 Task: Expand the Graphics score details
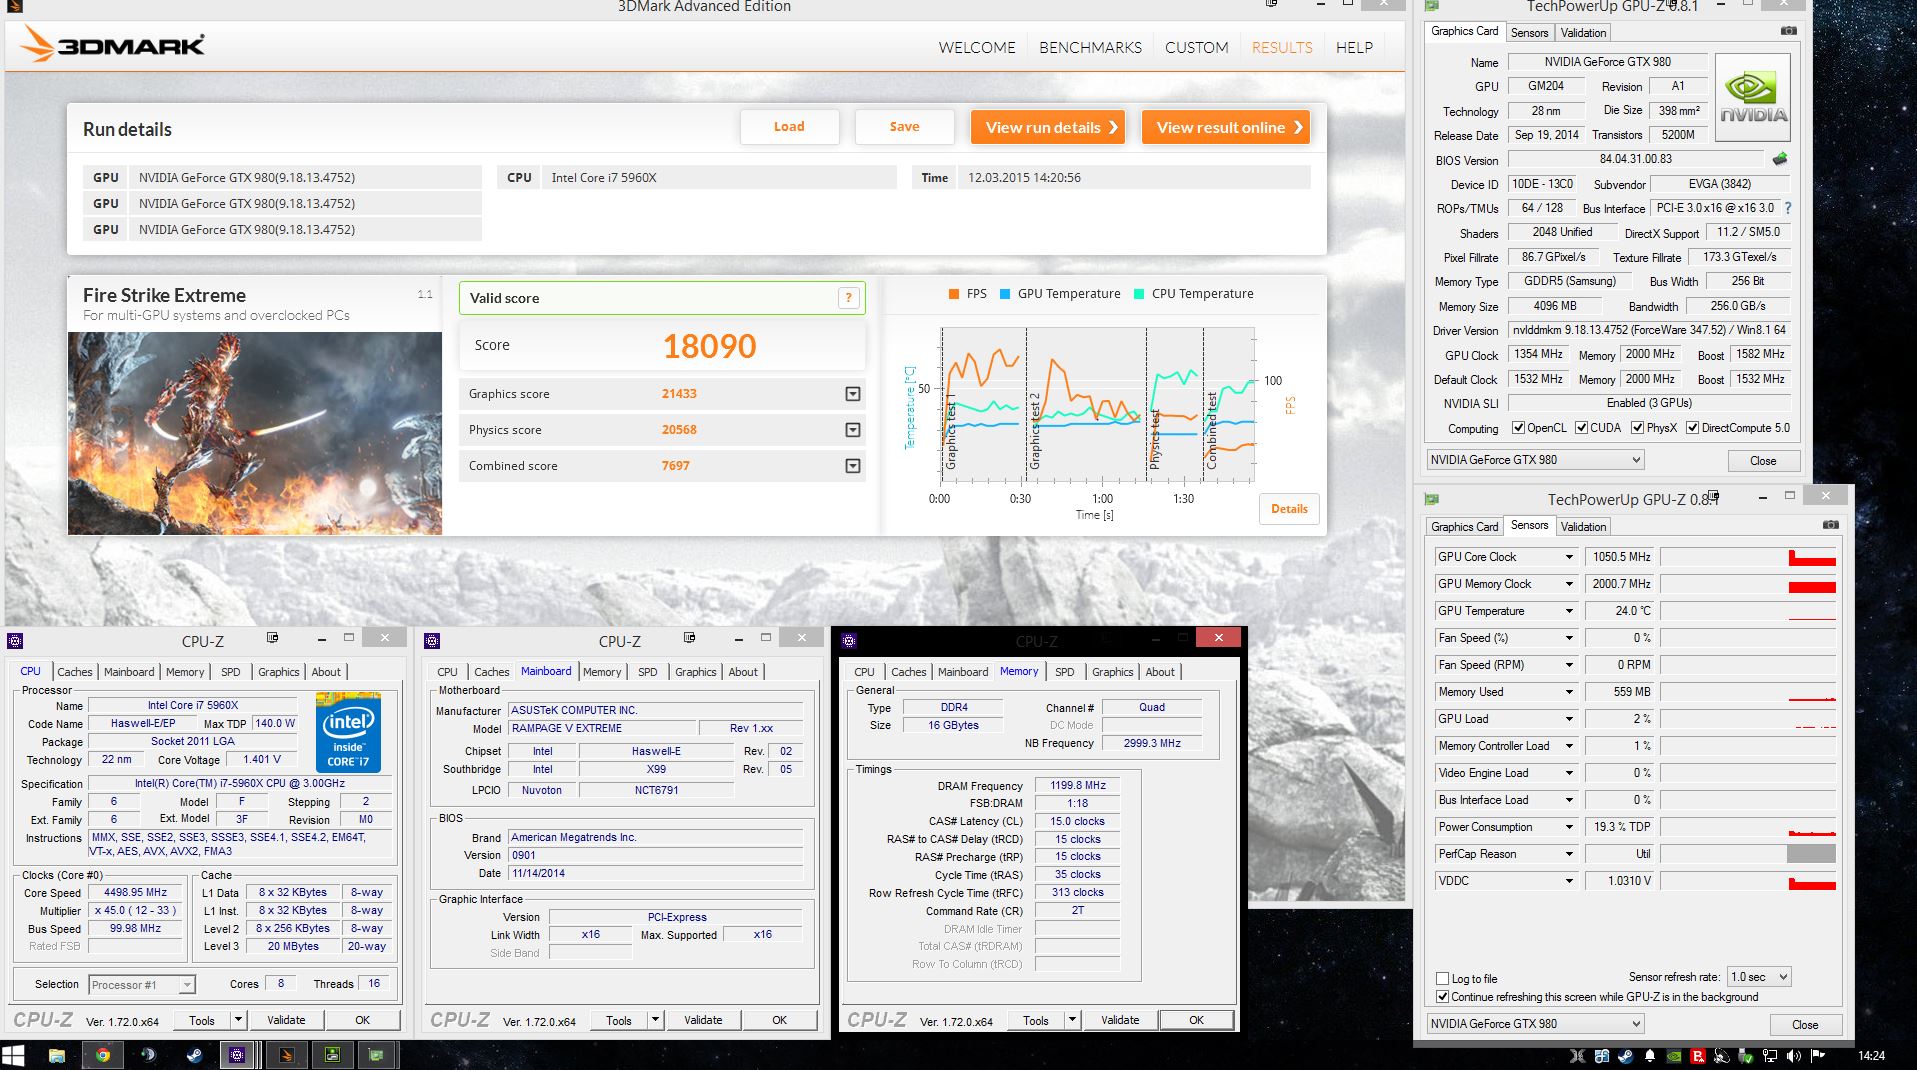(x=853, y=394)
